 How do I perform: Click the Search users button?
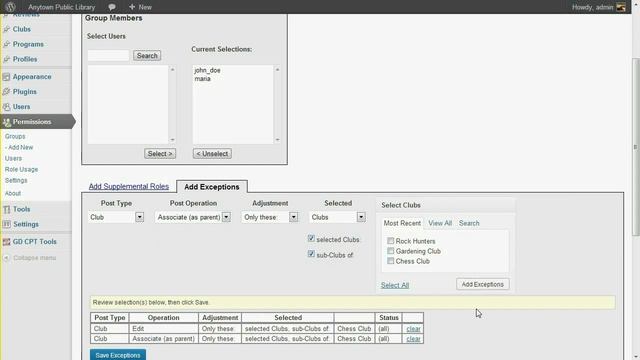(x=147, y=56)
